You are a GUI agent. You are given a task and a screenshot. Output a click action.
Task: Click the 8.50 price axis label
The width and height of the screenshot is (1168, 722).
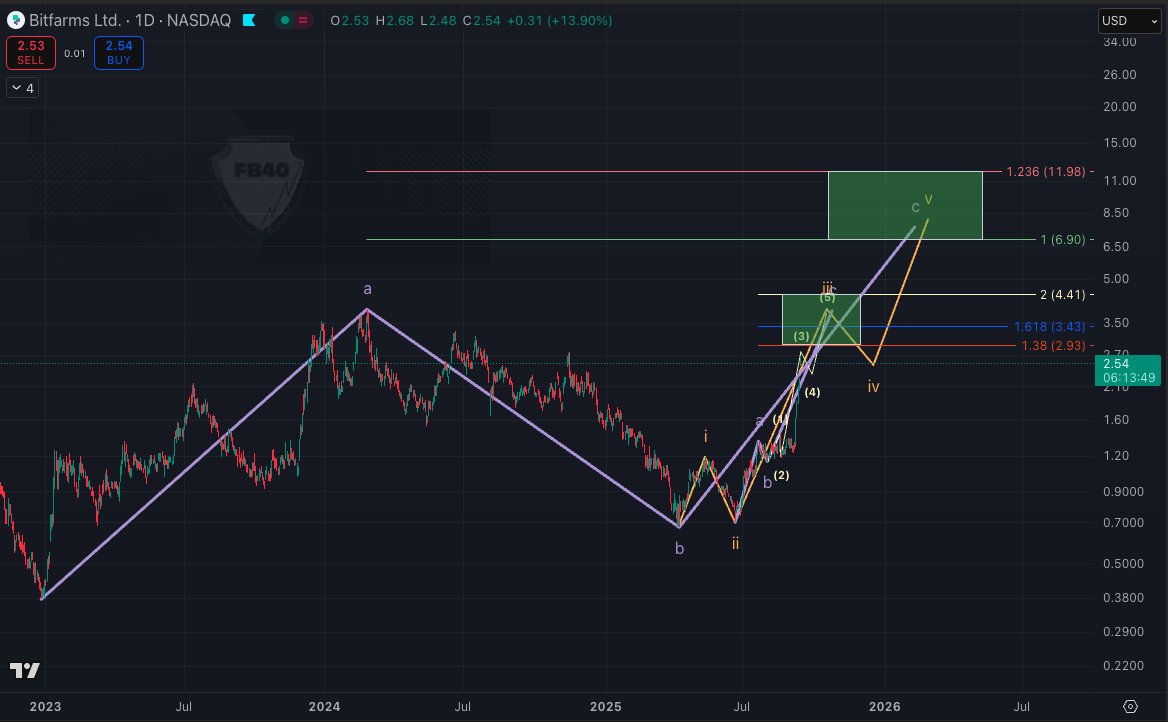(1116, 212)
